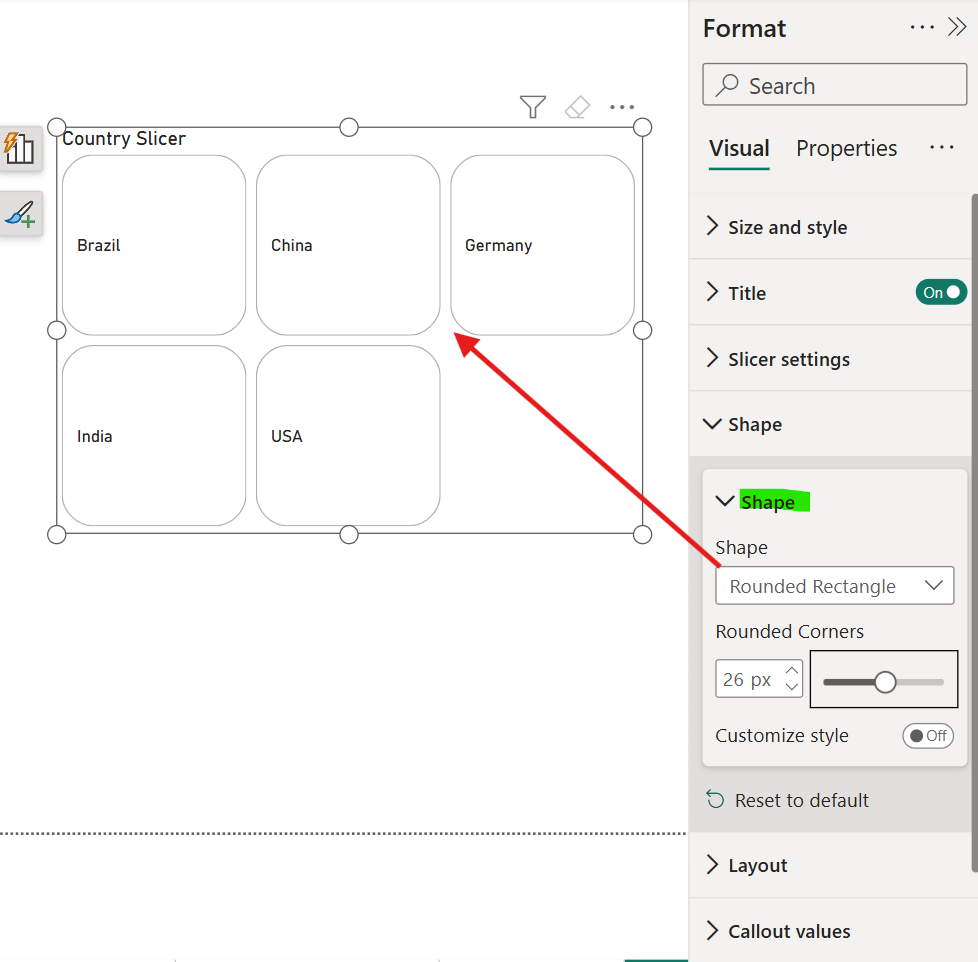Open the ellipsis next to Properties tab
978x962 pixels.
942,147
